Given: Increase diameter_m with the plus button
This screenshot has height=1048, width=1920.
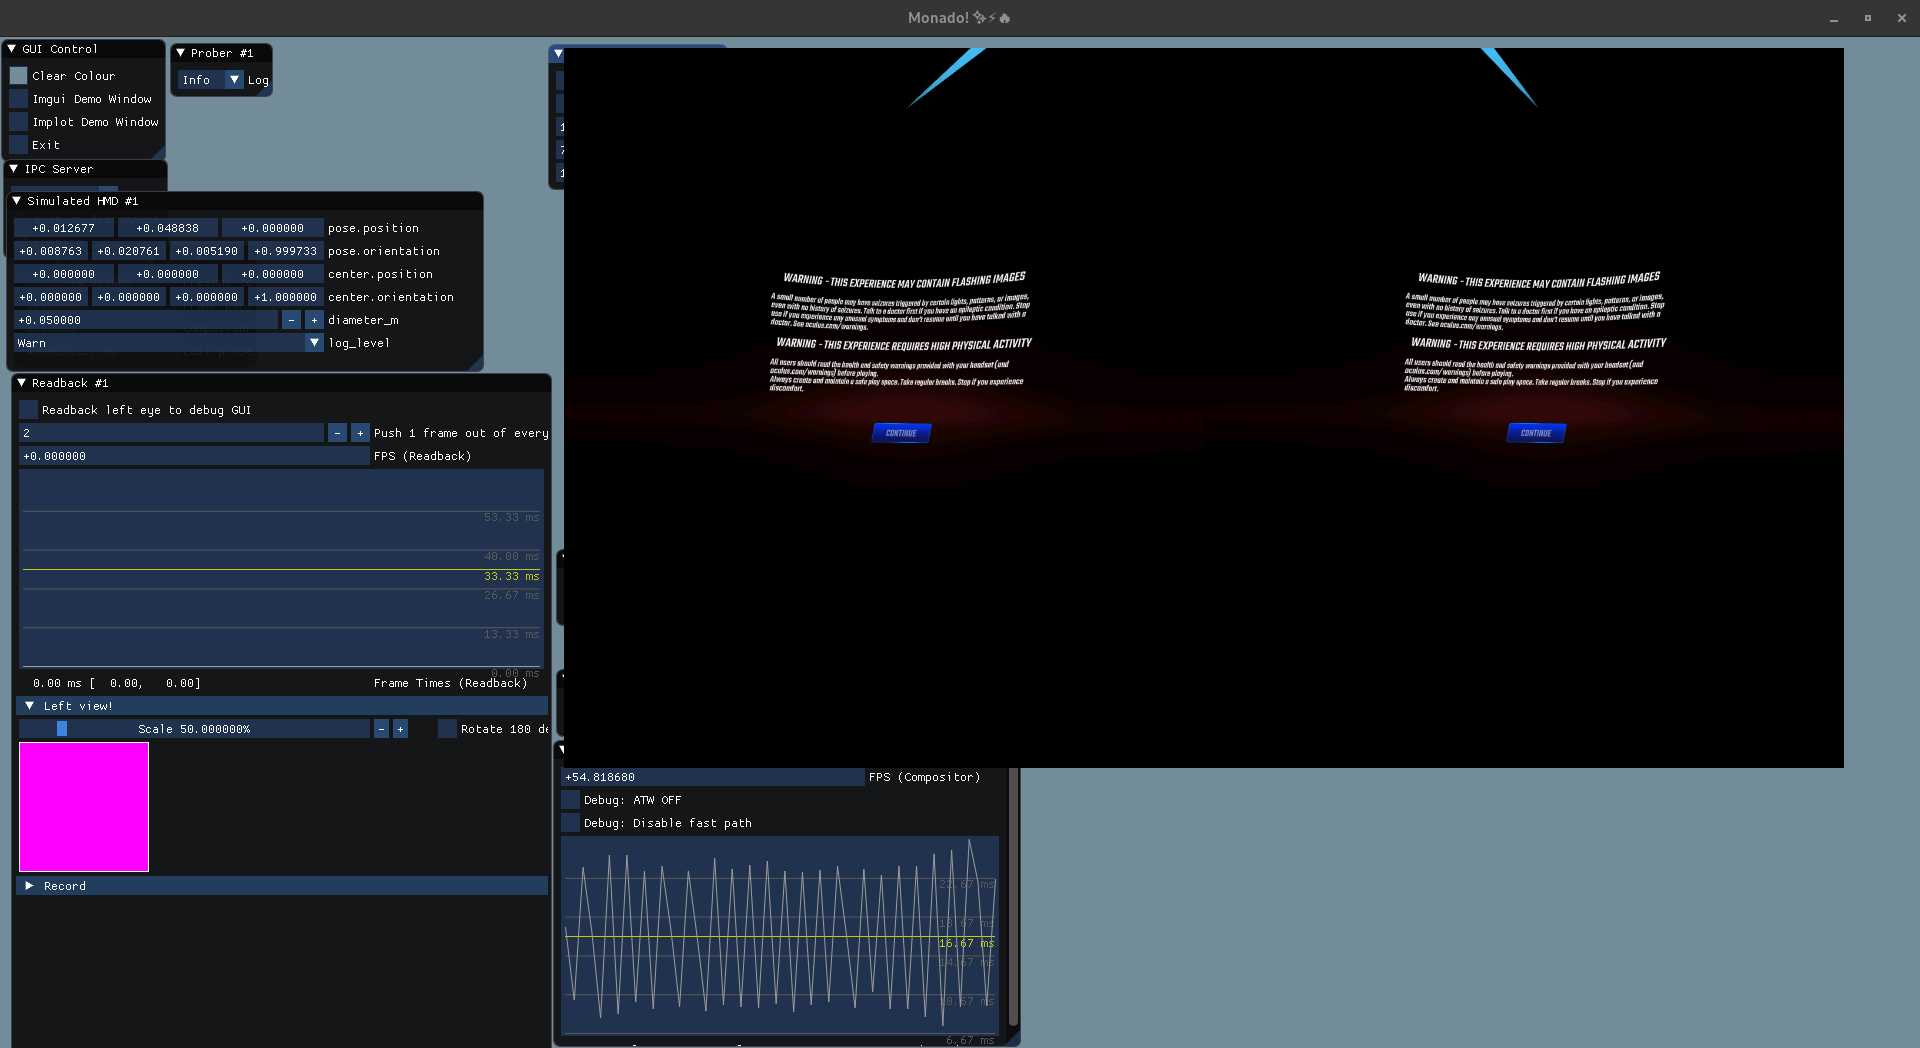Looking at the screenshot, I should pyautogui.click(x=314, y=320).
